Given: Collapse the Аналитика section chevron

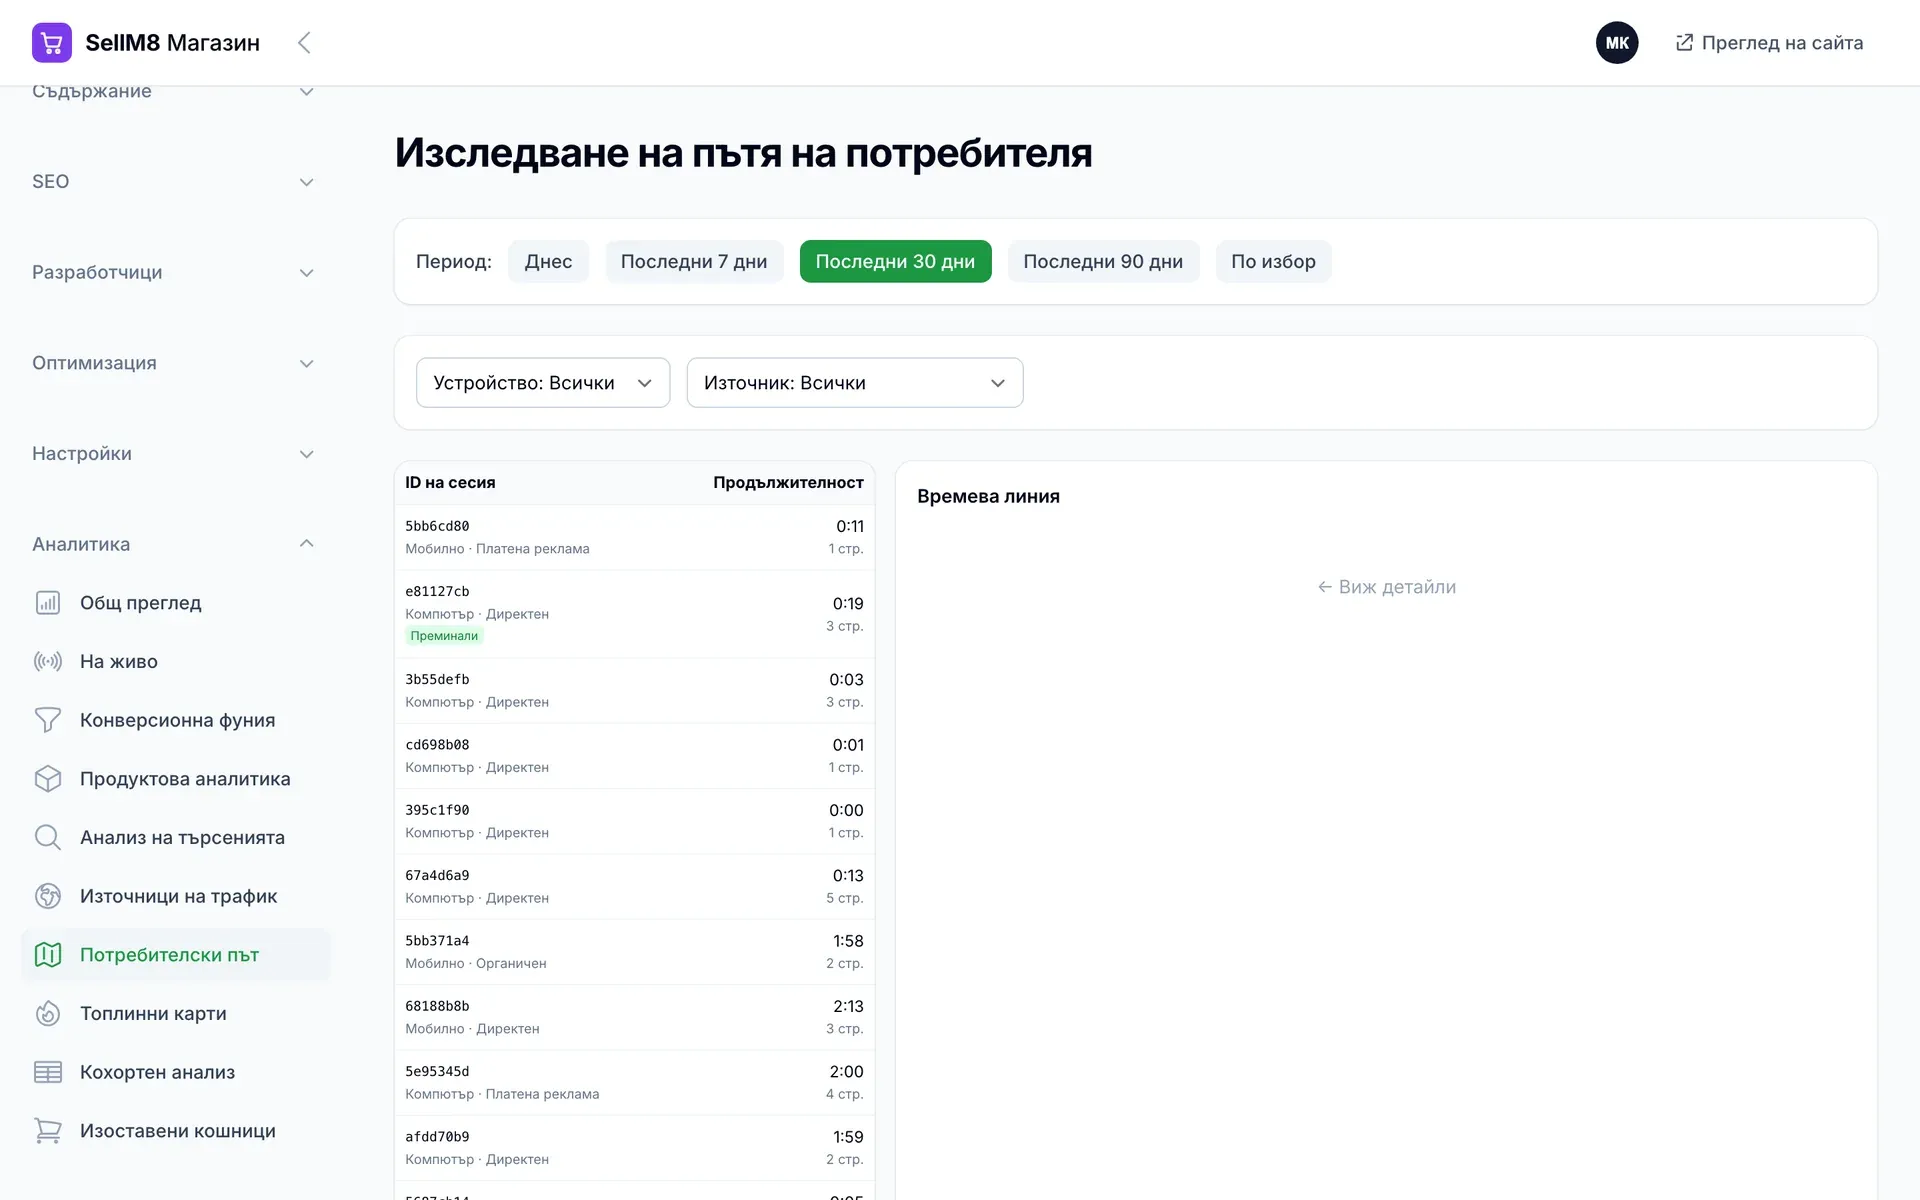Looking at the screenshot, I should pos(307,544).
